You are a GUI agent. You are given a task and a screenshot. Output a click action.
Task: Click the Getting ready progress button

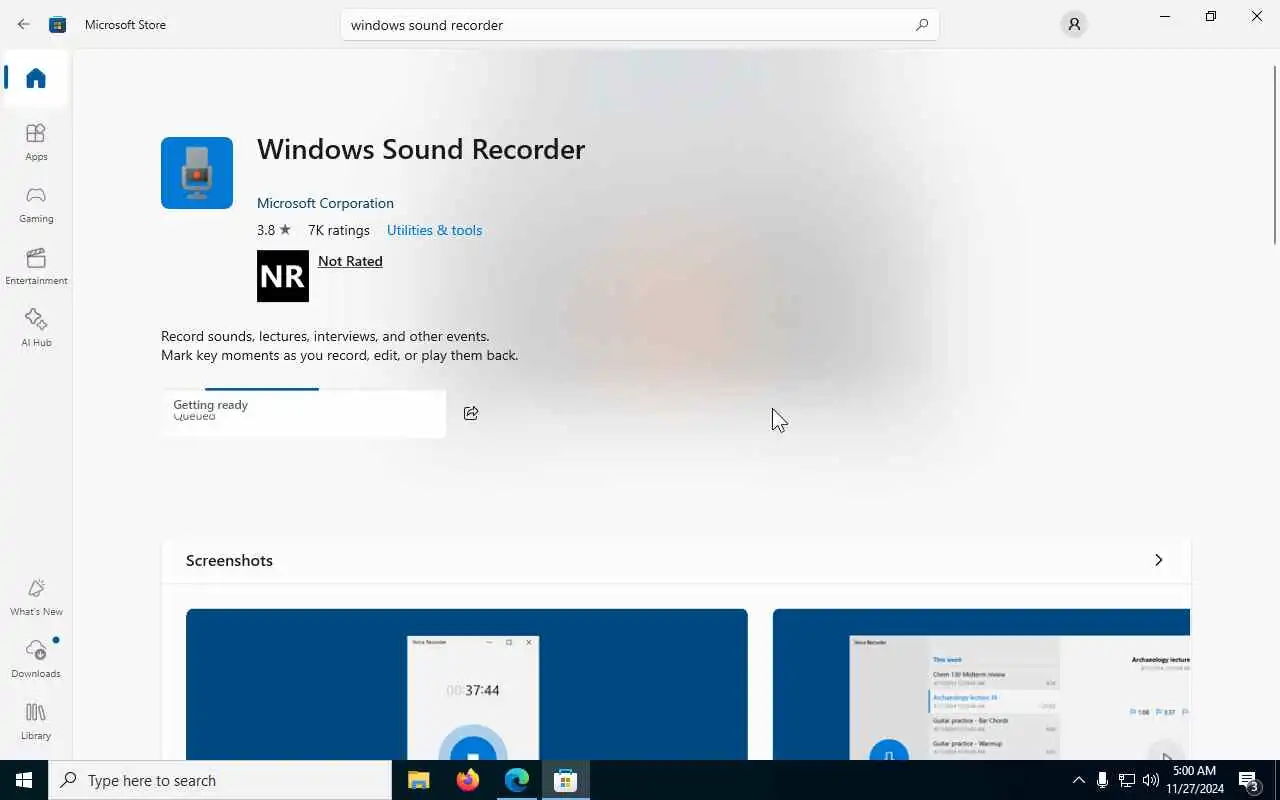click(304, 412)
